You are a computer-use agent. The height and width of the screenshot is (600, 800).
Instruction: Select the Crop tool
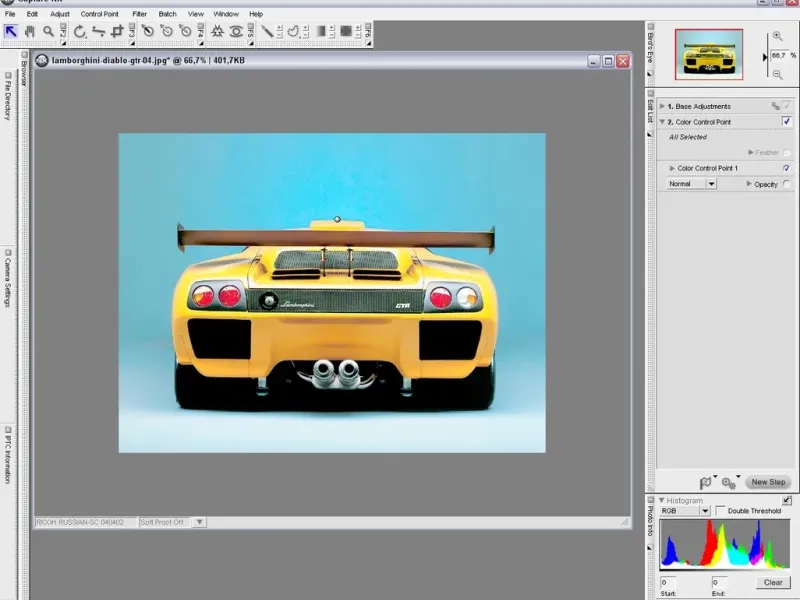pyautogui.click(x=118, y=31)
